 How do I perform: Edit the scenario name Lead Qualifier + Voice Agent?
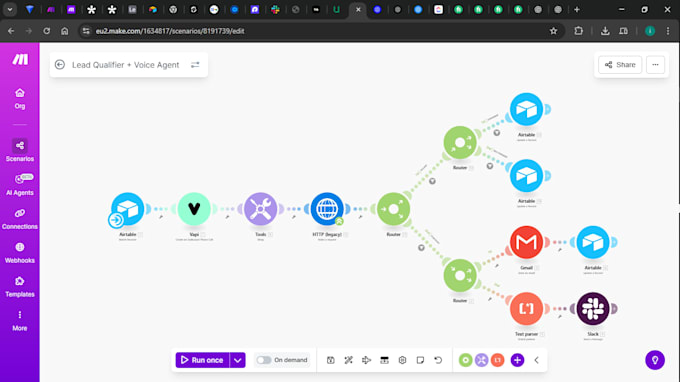[x=125, y=65]
